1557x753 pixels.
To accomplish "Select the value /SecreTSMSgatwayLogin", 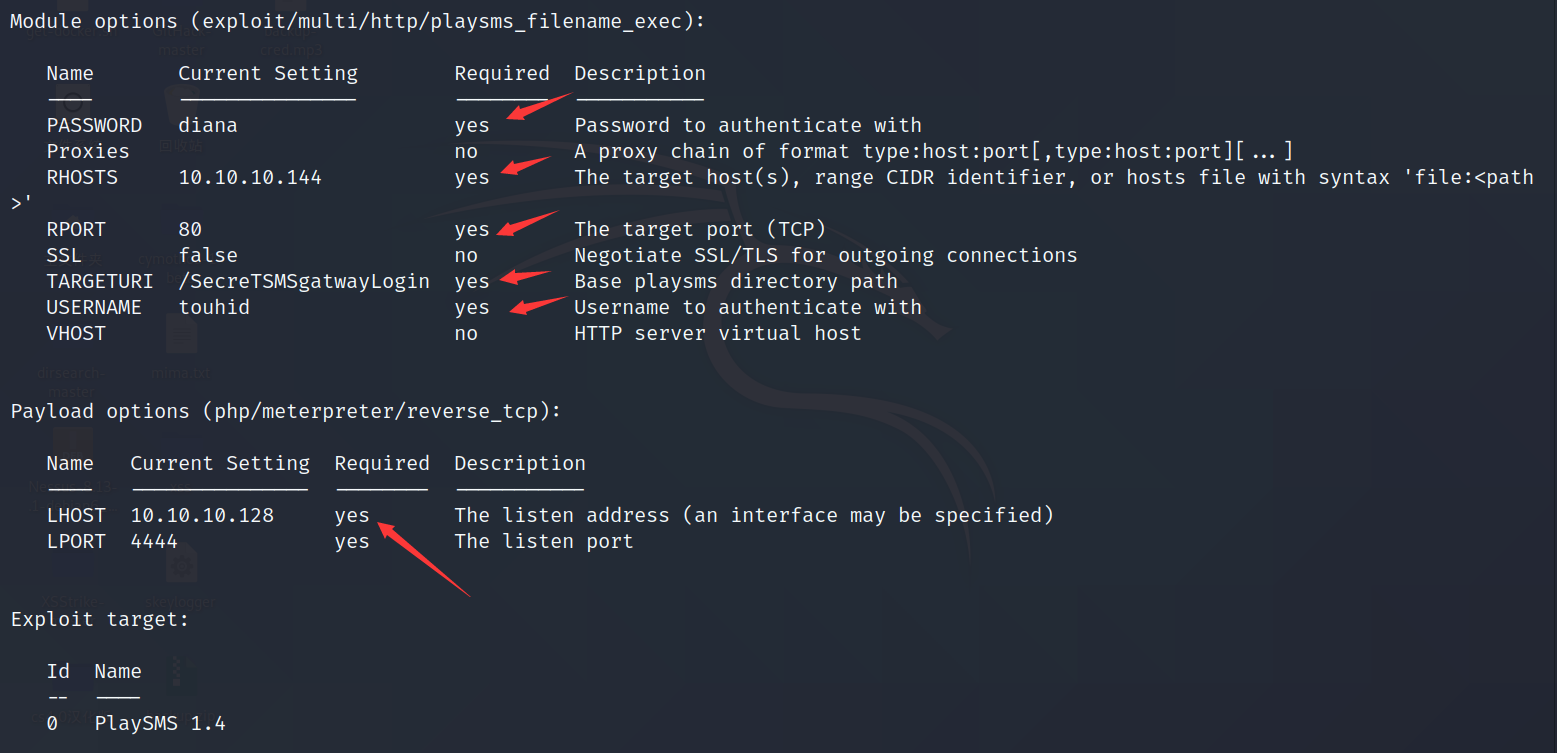I will [x=304, y=281].
